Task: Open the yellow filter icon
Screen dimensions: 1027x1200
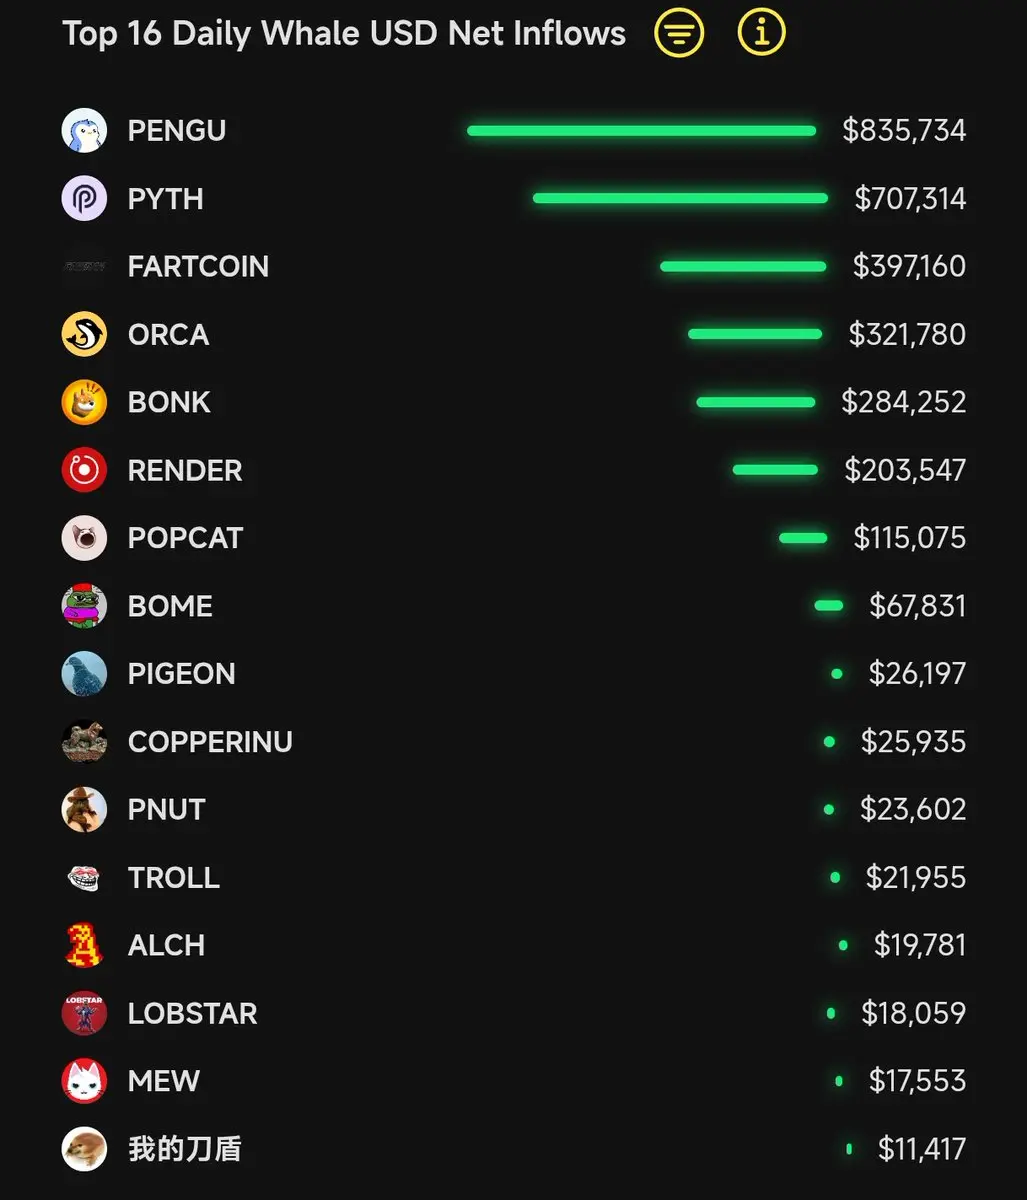Action: coord(679,33)
